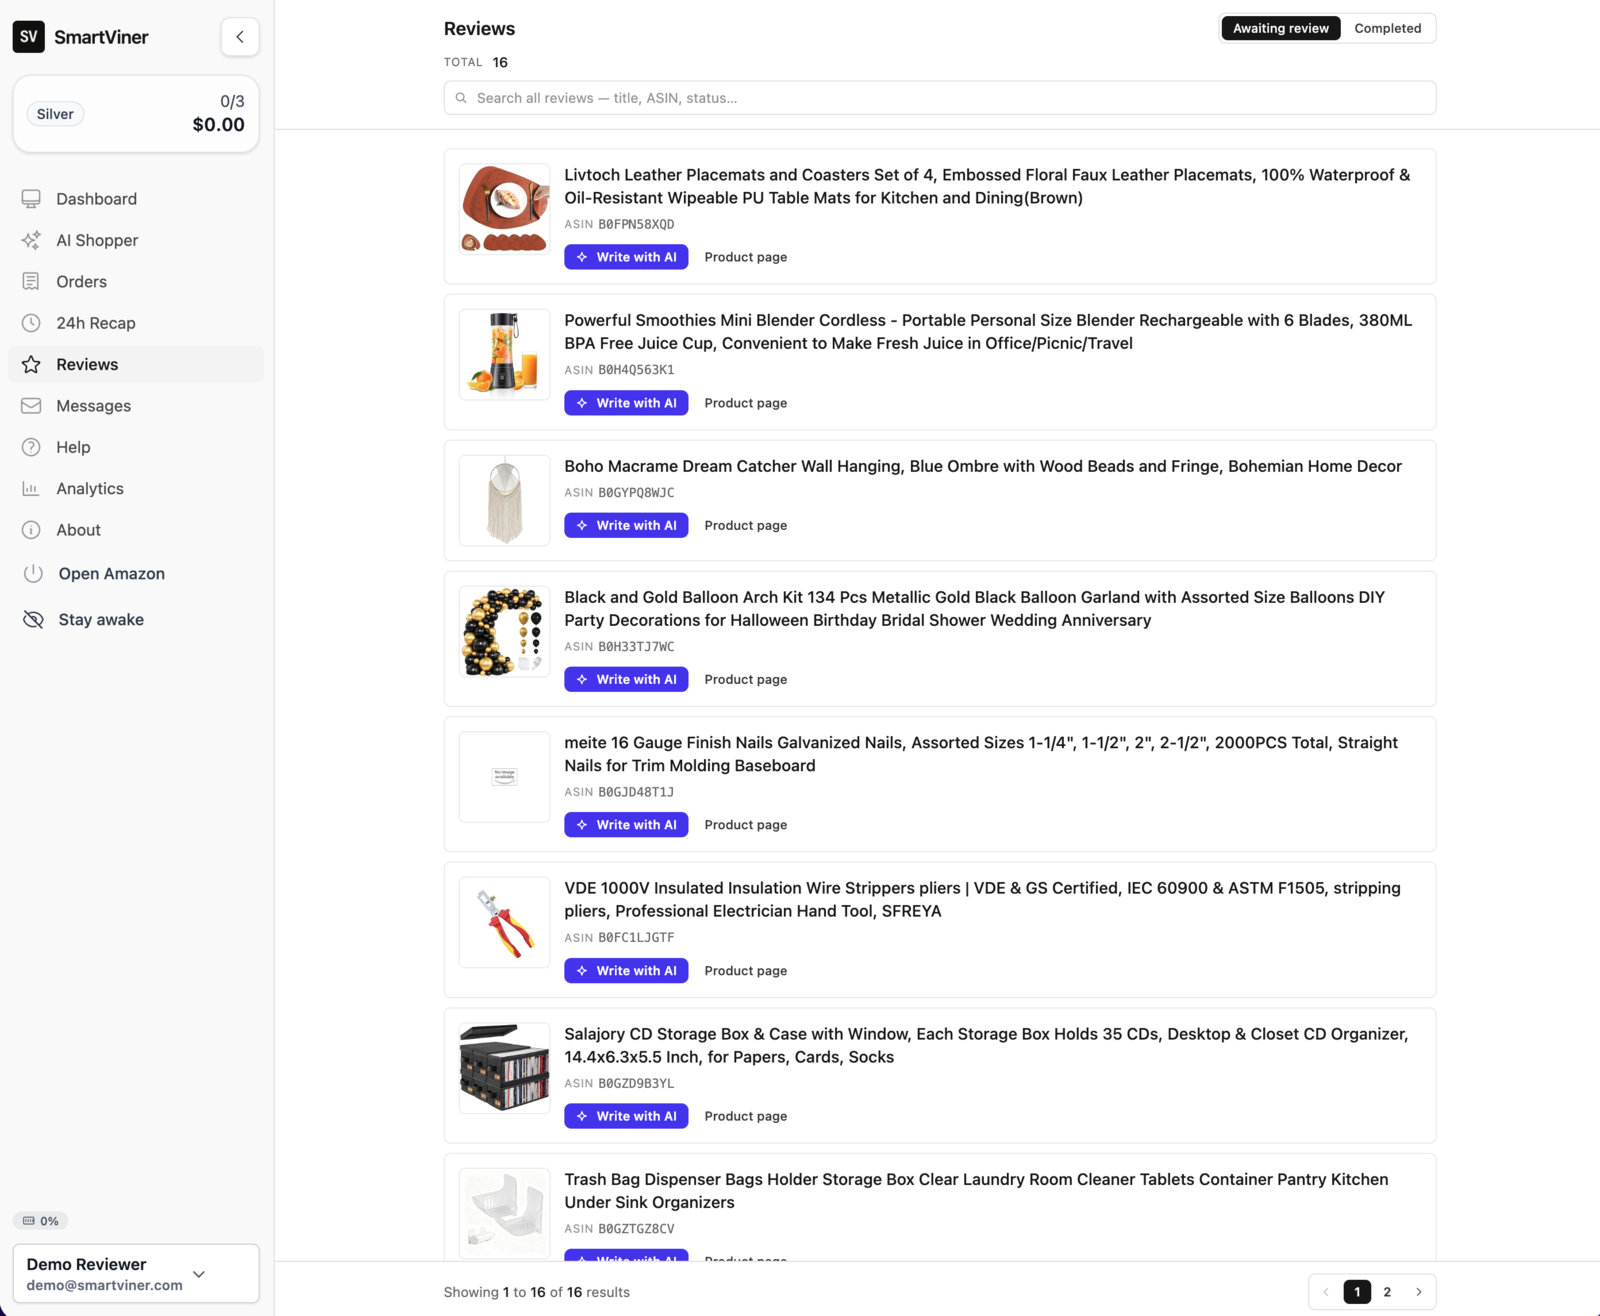1600x1316 pixels.
Task: Open the About page
Action: click(x=136, y=530)
